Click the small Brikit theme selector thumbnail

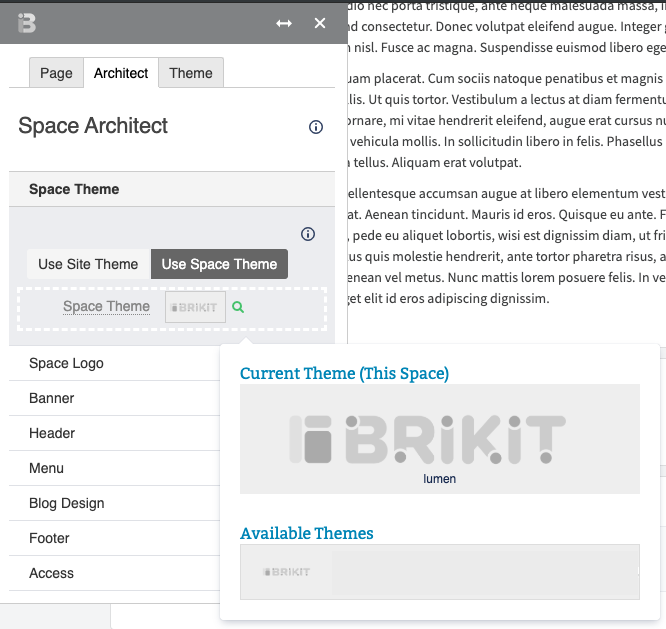(195, 307)
